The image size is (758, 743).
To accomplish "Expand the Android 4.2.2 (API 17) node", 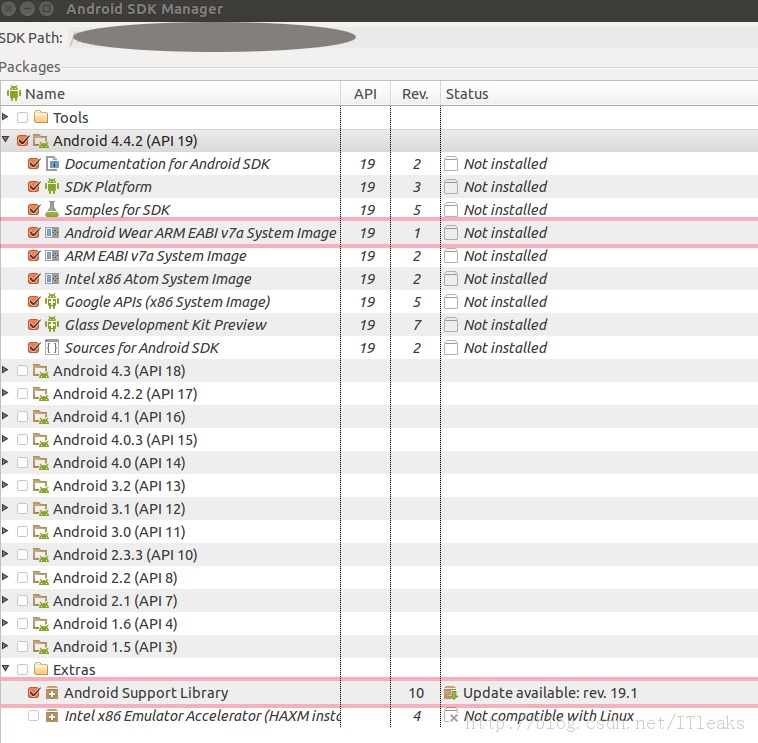I will coord(5,393).
